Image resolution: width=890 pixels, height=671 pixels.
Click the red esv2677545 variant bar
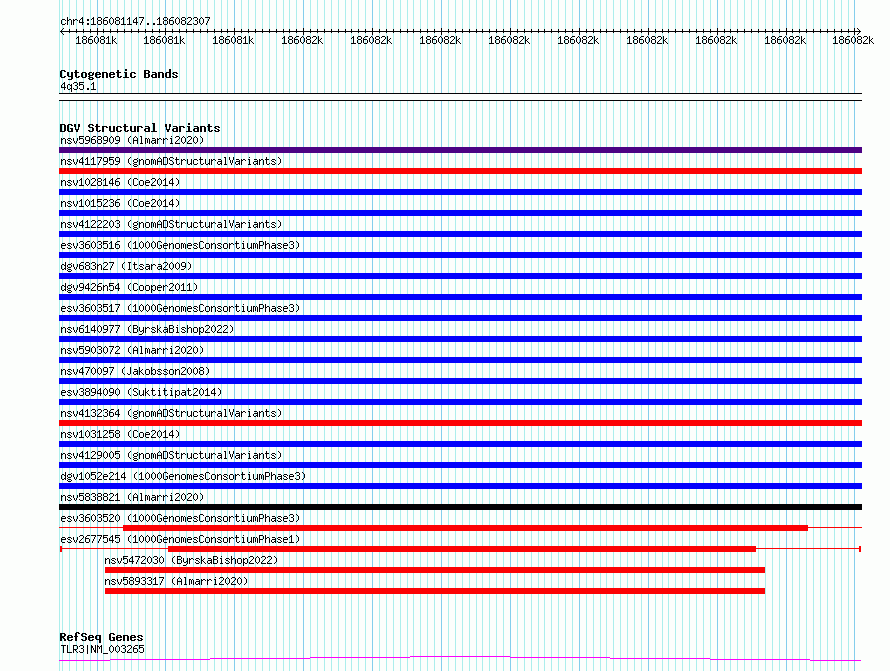(462, 549)
